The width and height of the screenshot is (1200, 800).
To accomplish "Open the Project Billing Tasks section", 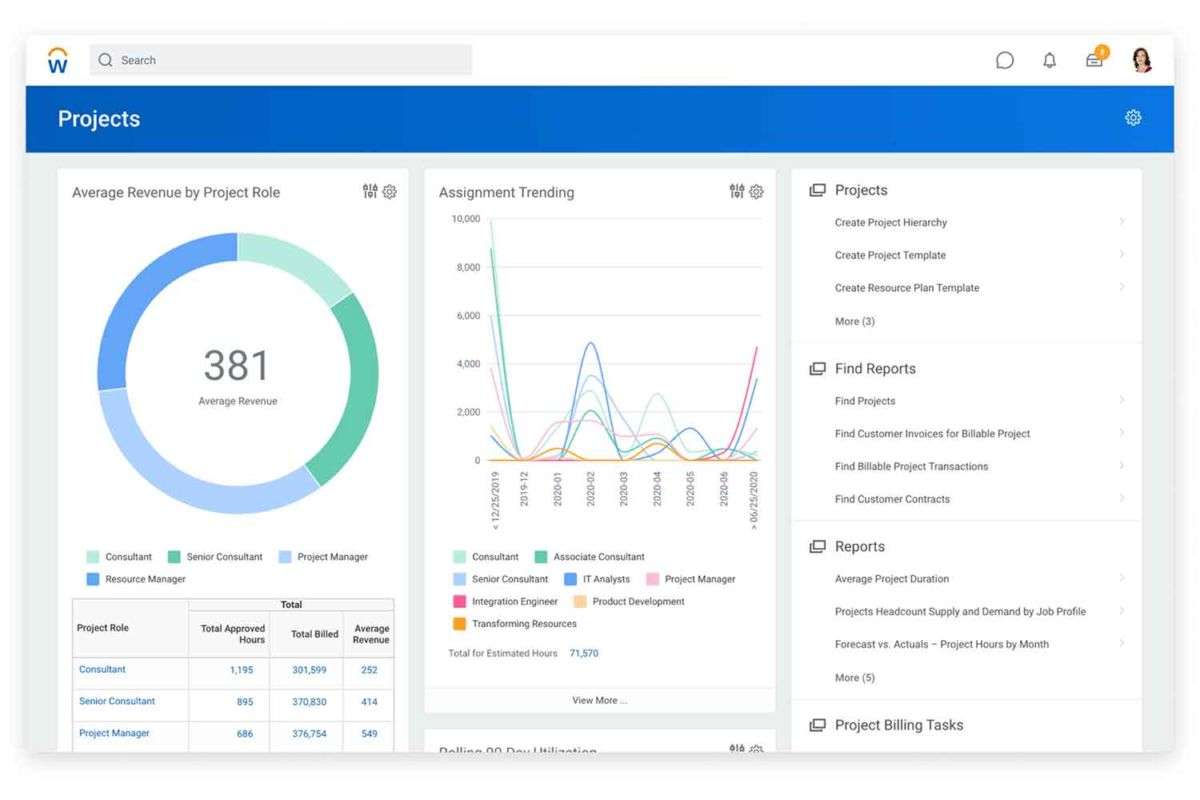I will pyautogui.click(x=898, y=724).
